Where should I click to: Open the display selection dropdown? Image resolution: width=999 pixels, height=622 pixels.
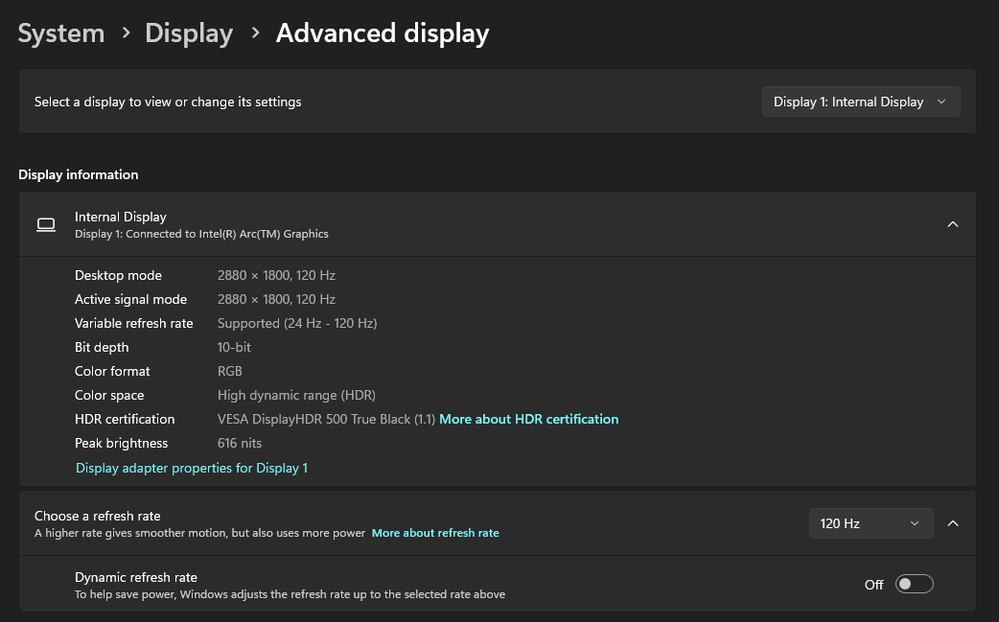(860, 101)
